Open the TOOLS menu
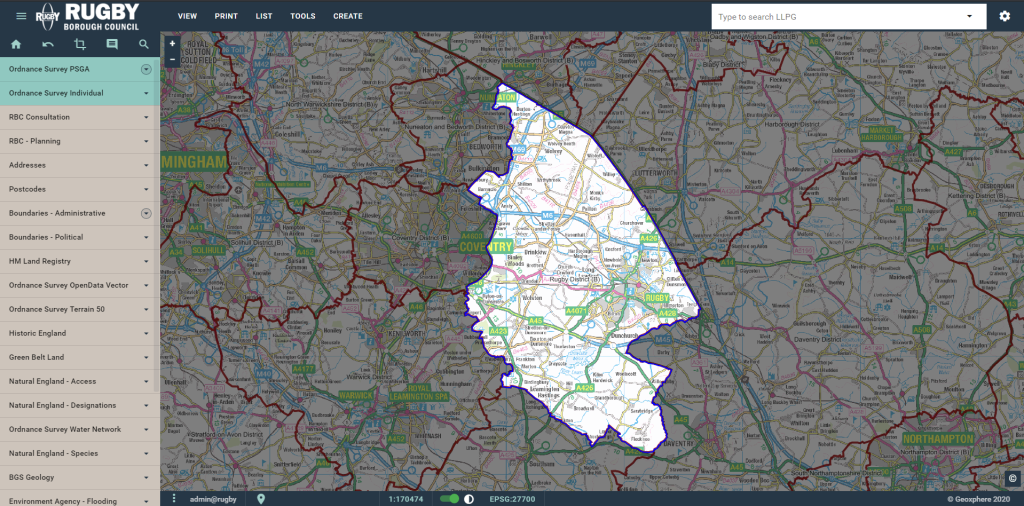The height and width of the screenshot is (506, 1024). (303, 16)
